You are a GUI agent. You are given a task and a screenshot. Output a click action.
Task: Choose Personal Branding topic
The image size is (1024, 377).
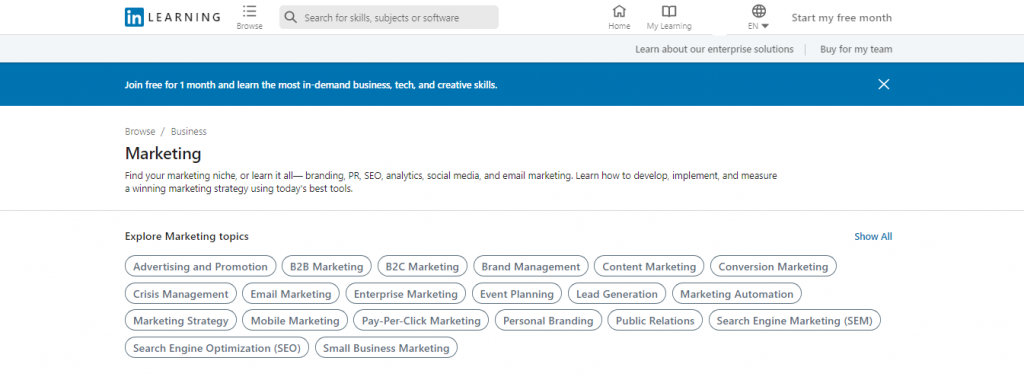coord(548,321)
